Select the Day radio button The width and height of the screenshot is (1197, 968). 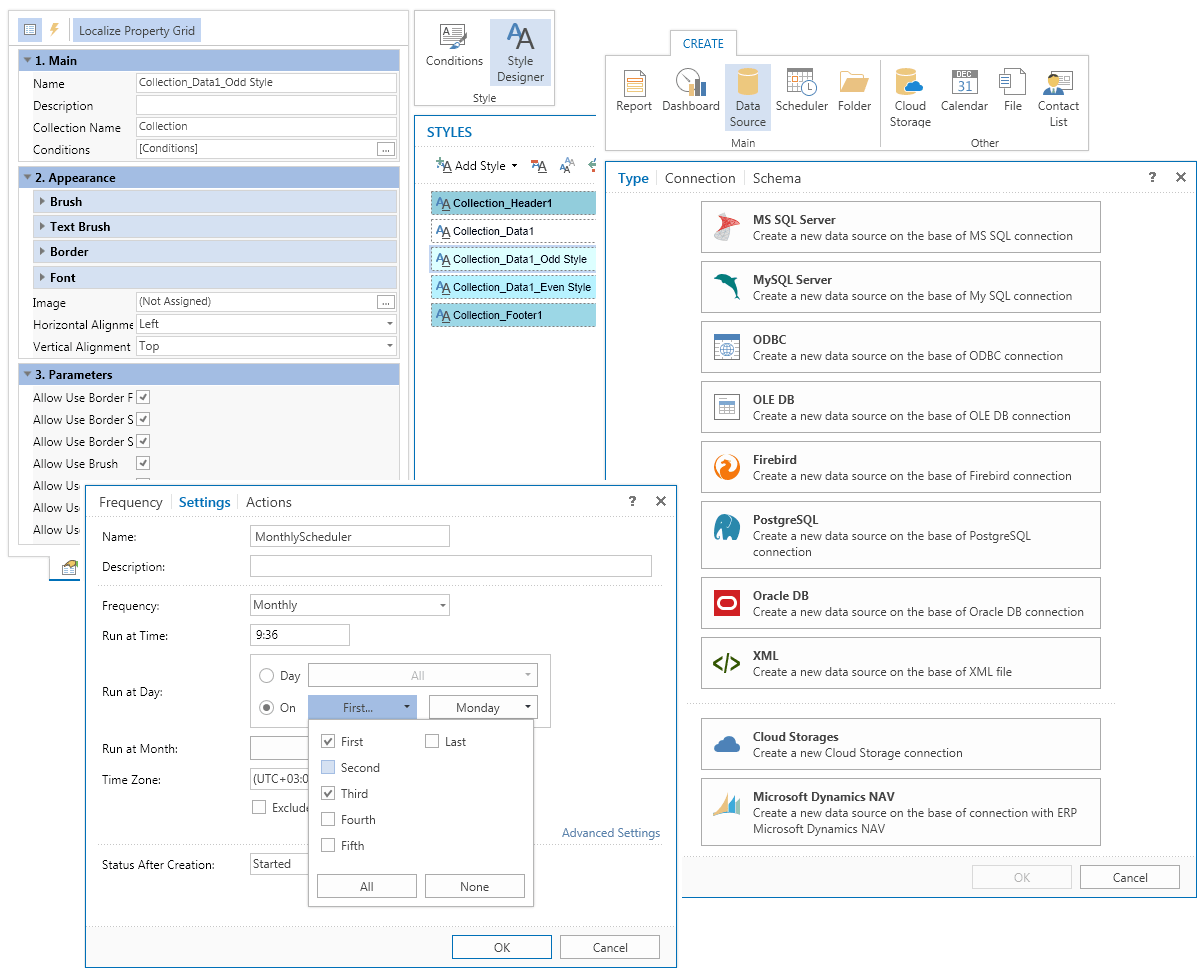click(x=266, y=676)
